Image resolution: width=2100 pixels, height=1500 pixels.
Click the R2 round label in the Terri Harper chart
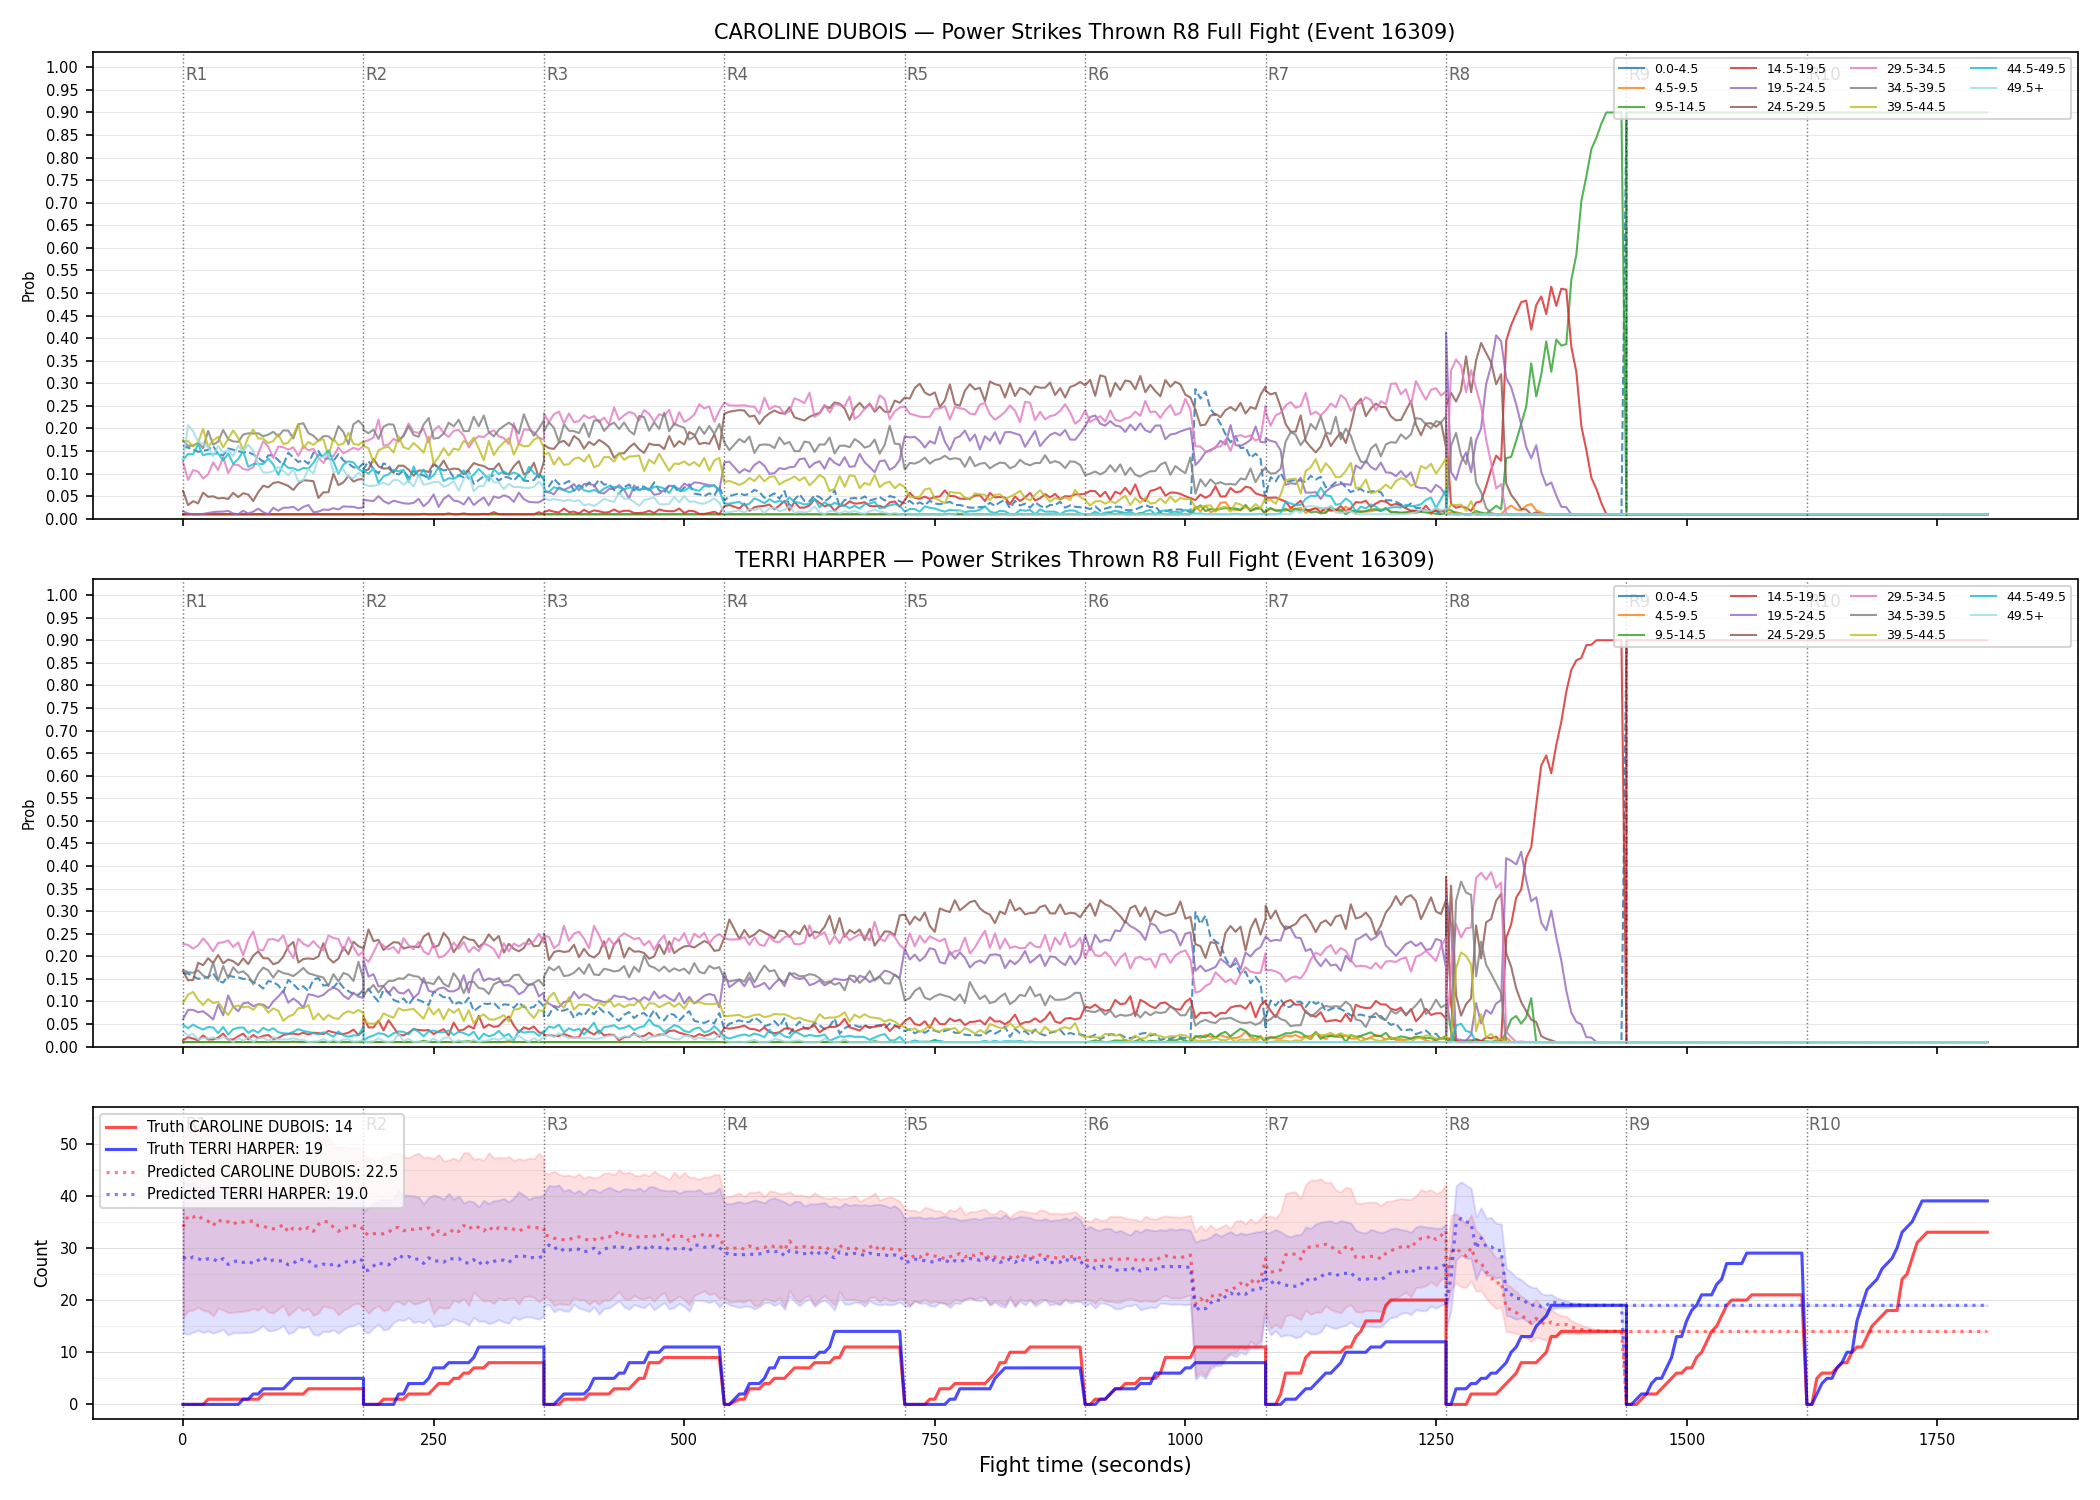[376, 601]
